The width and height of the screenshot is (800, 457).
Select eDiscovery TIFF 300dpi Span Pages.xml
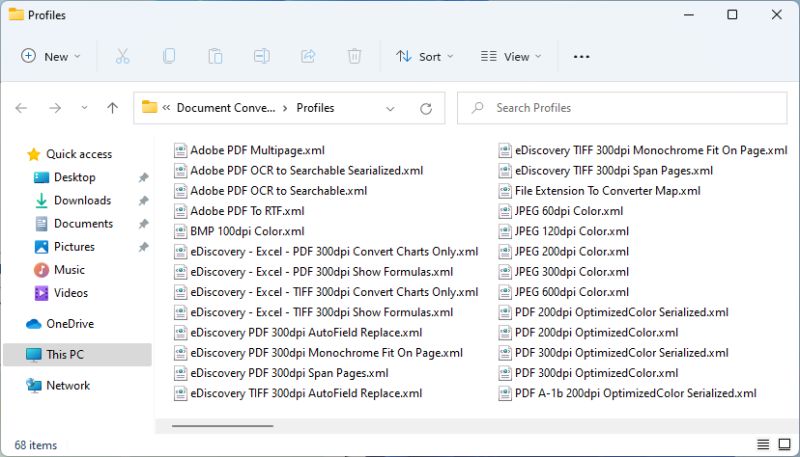[614, 170]
